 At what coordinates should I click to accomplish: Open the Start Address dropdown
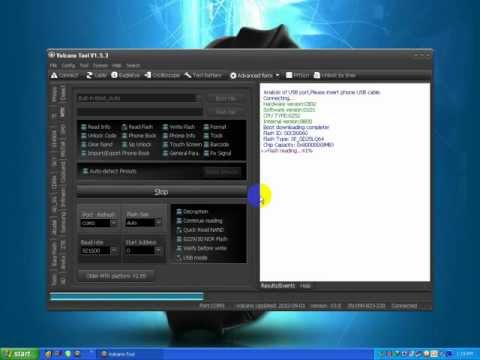coord(158,250)
